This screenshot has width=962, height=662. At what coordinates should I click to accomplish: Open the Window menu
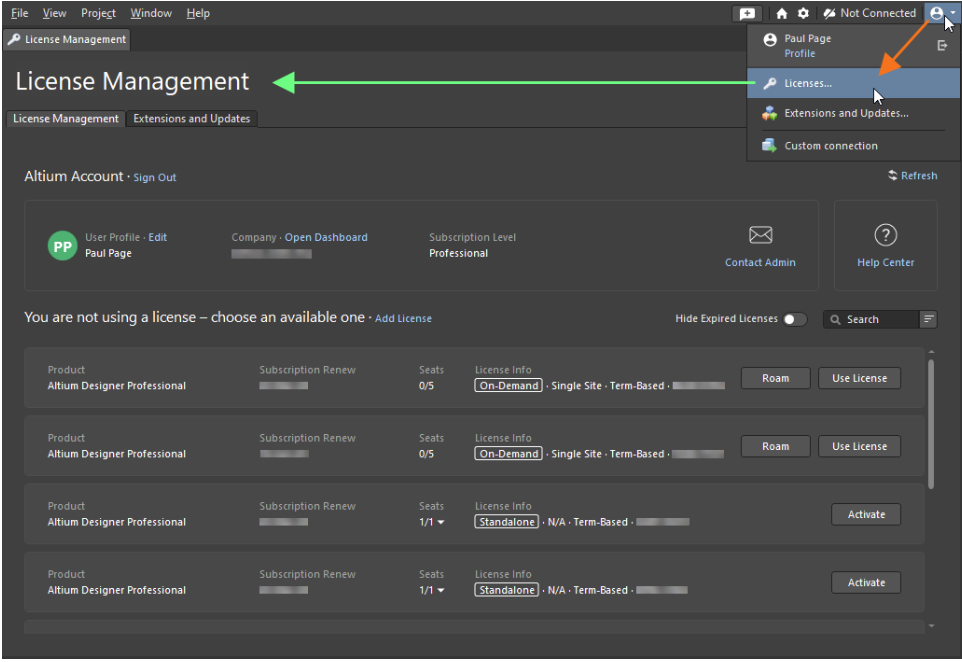pyautogui.click(x=151, y=13)
